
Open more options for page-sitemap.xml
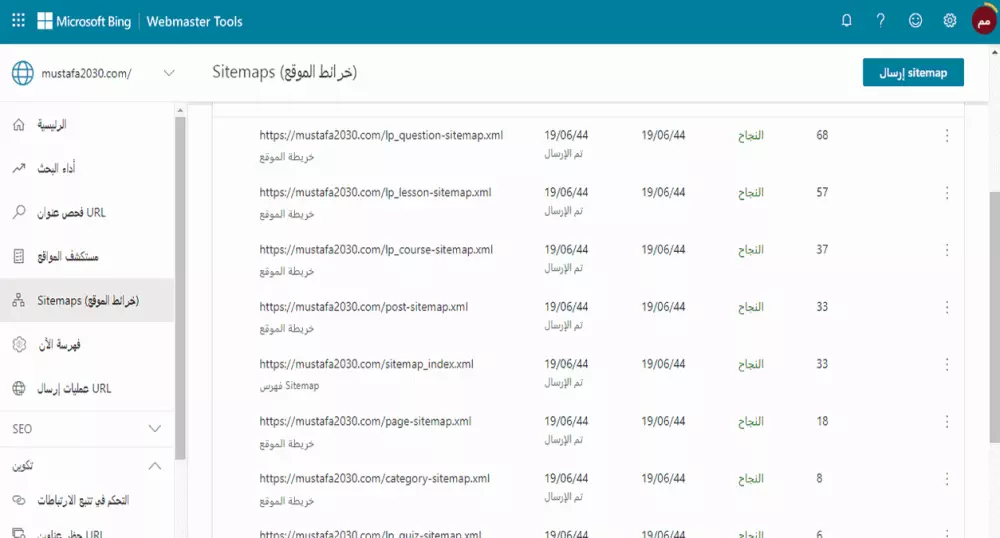click(x=946, y=422)
